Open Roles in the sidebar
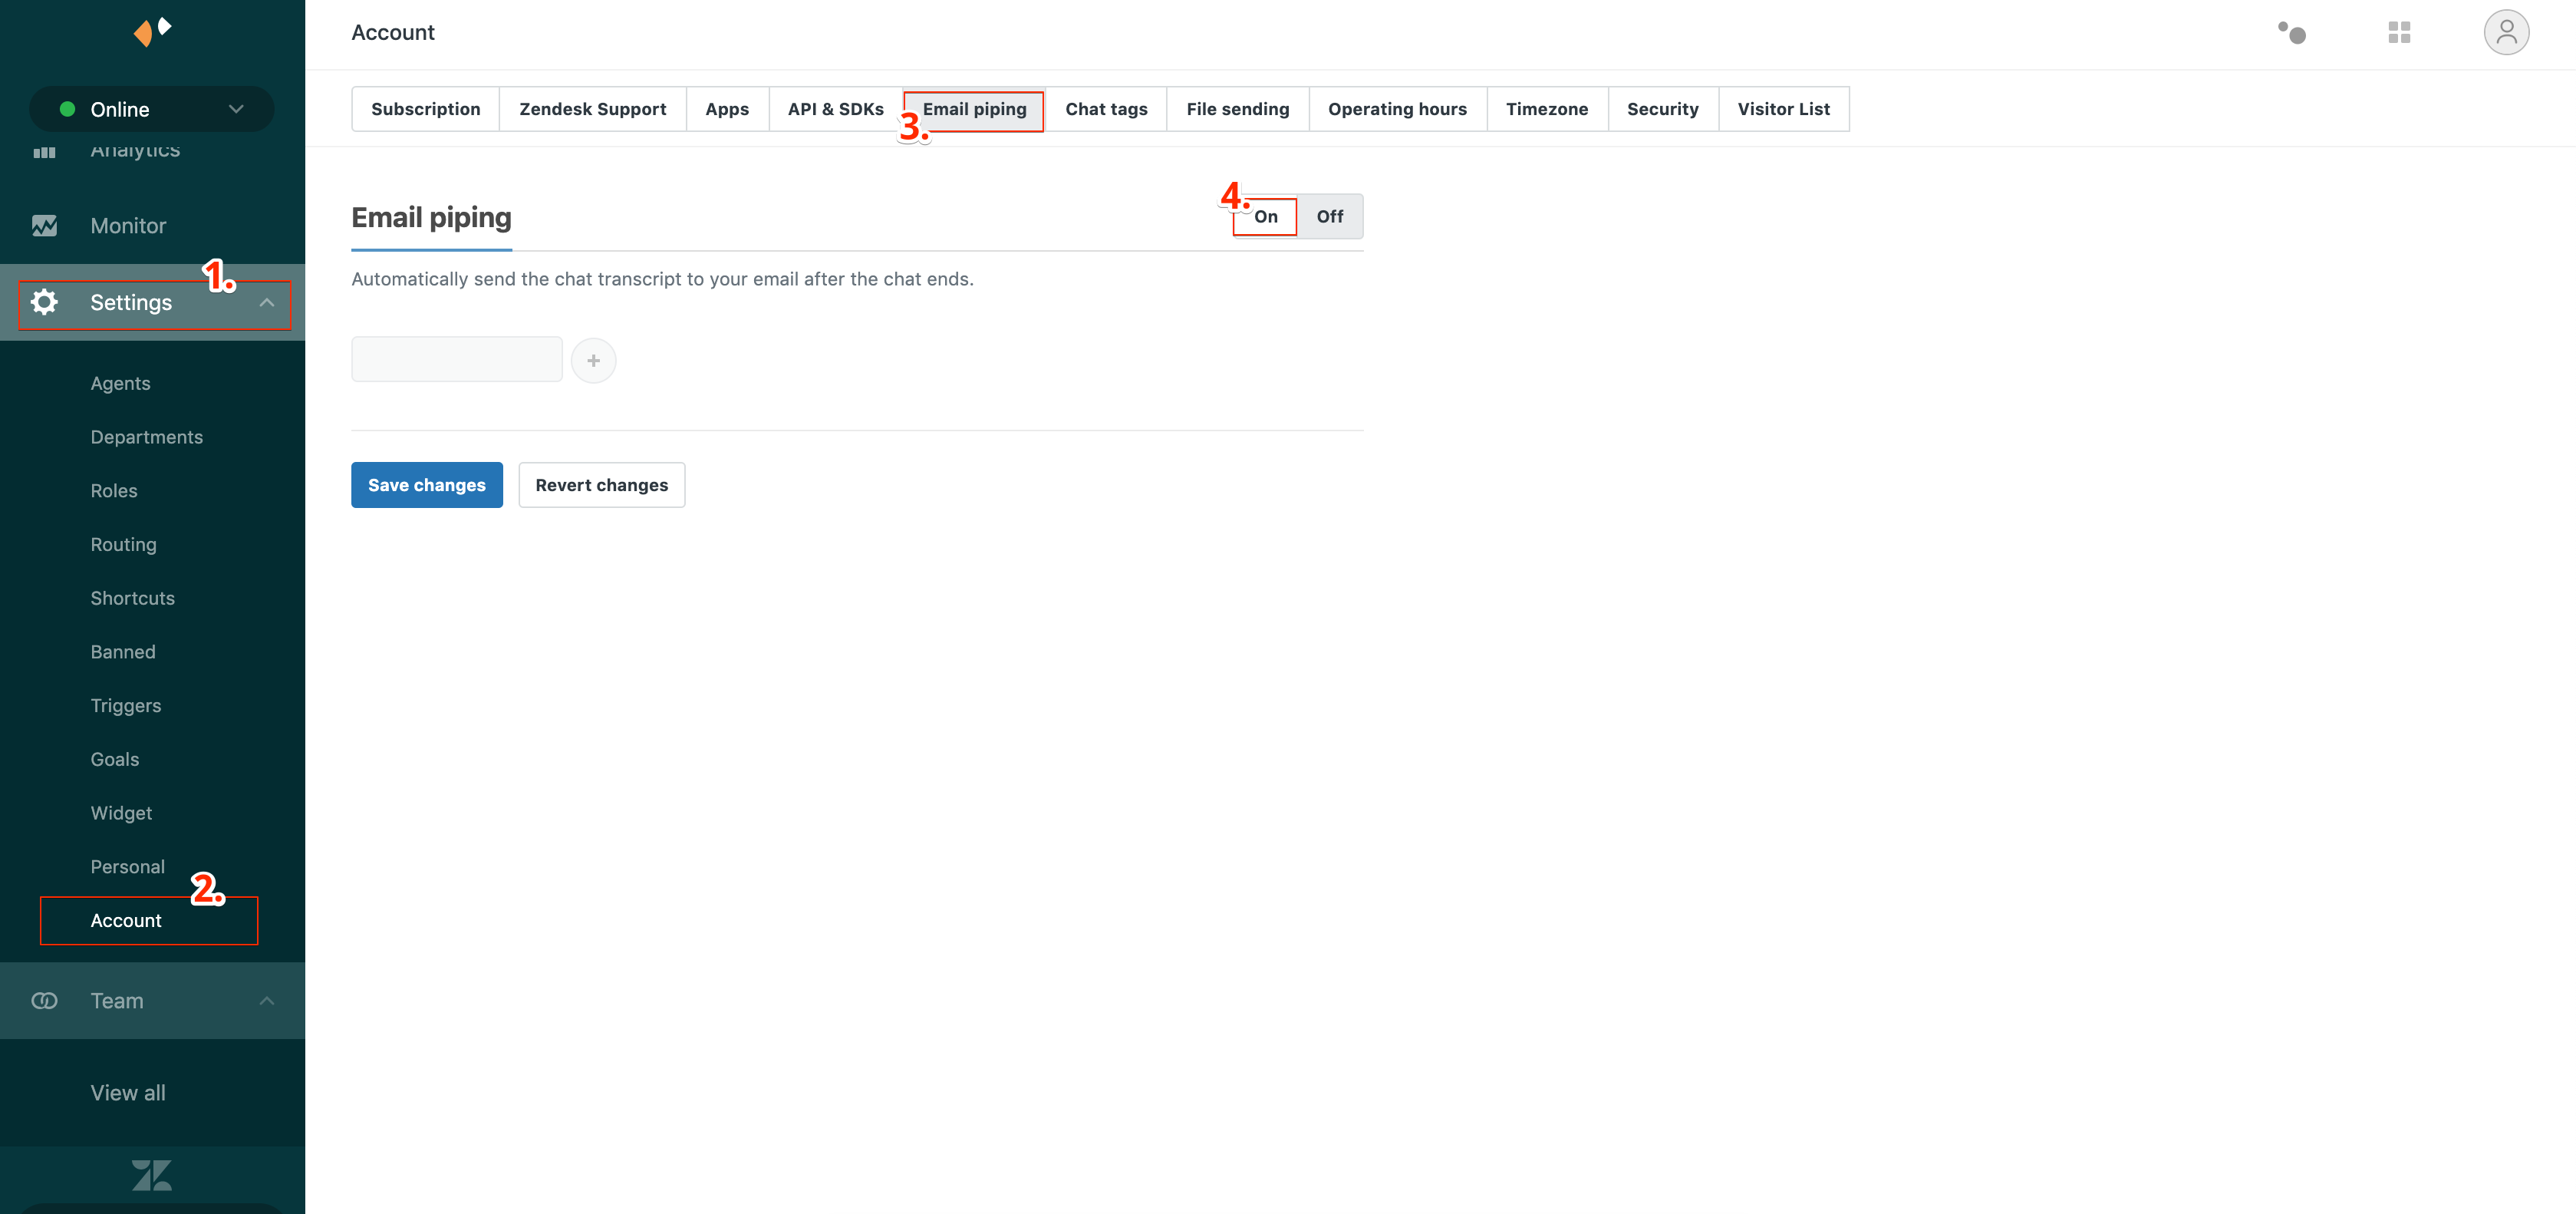 [x=114, y=491]
